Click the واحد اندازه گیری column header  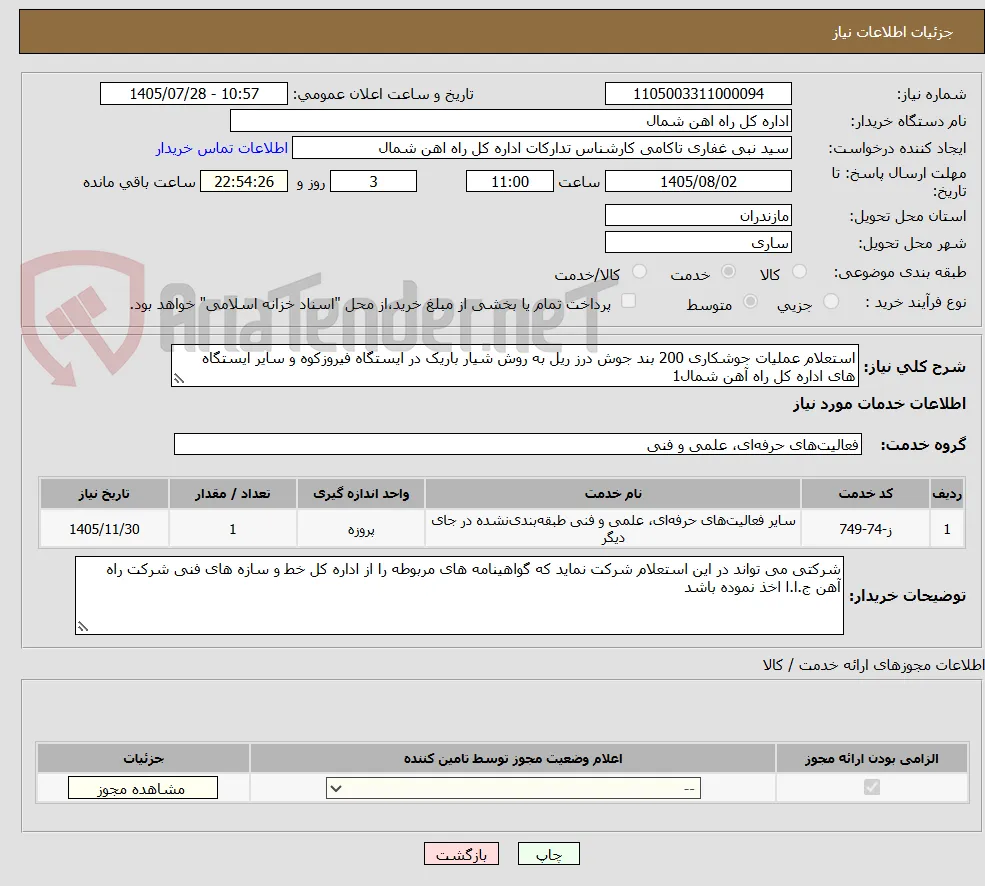click(361, 493)
